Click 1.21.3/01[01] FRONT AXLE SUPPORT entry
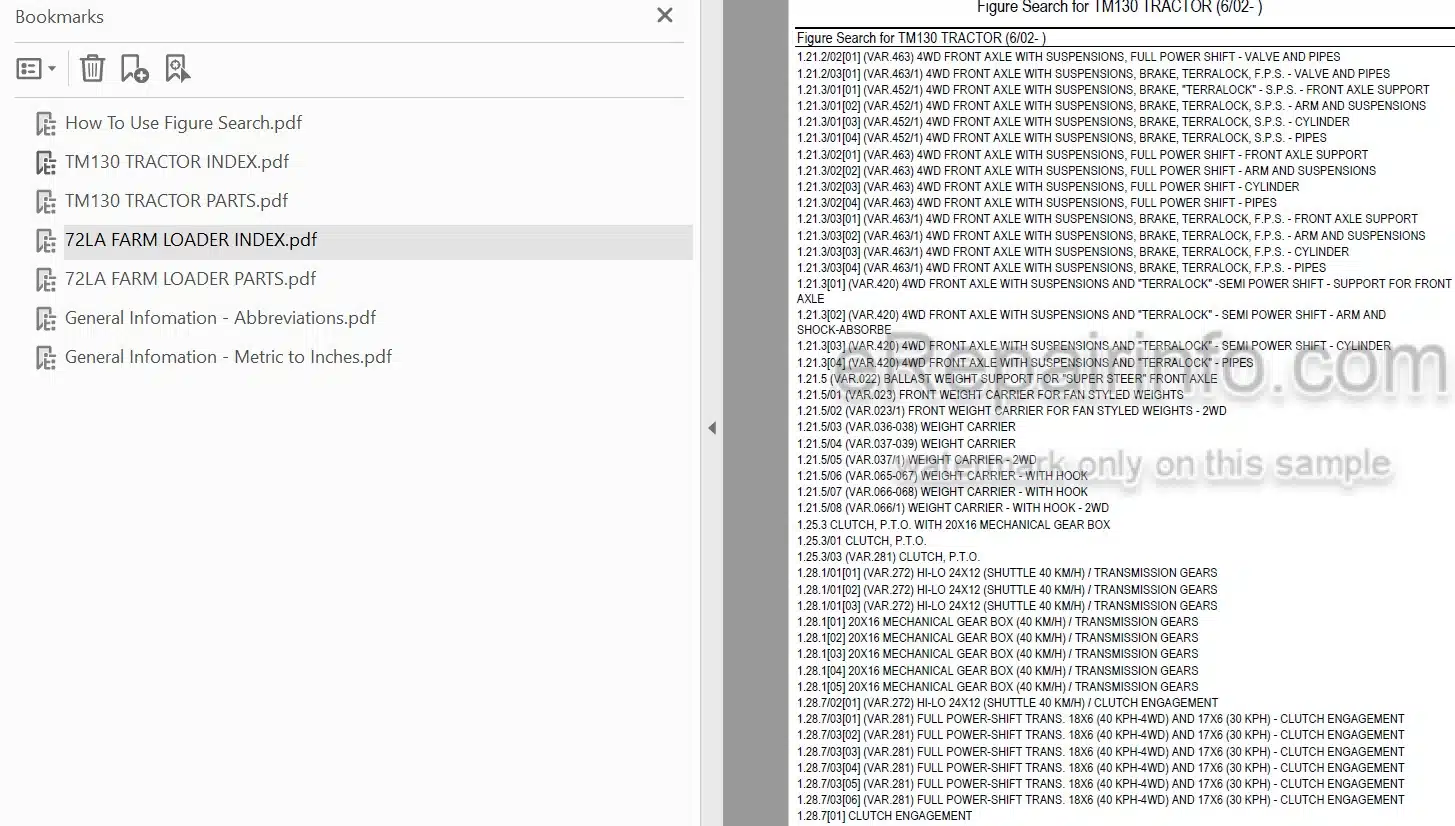Screen dimensions: 1455x826 [1113, 89]
